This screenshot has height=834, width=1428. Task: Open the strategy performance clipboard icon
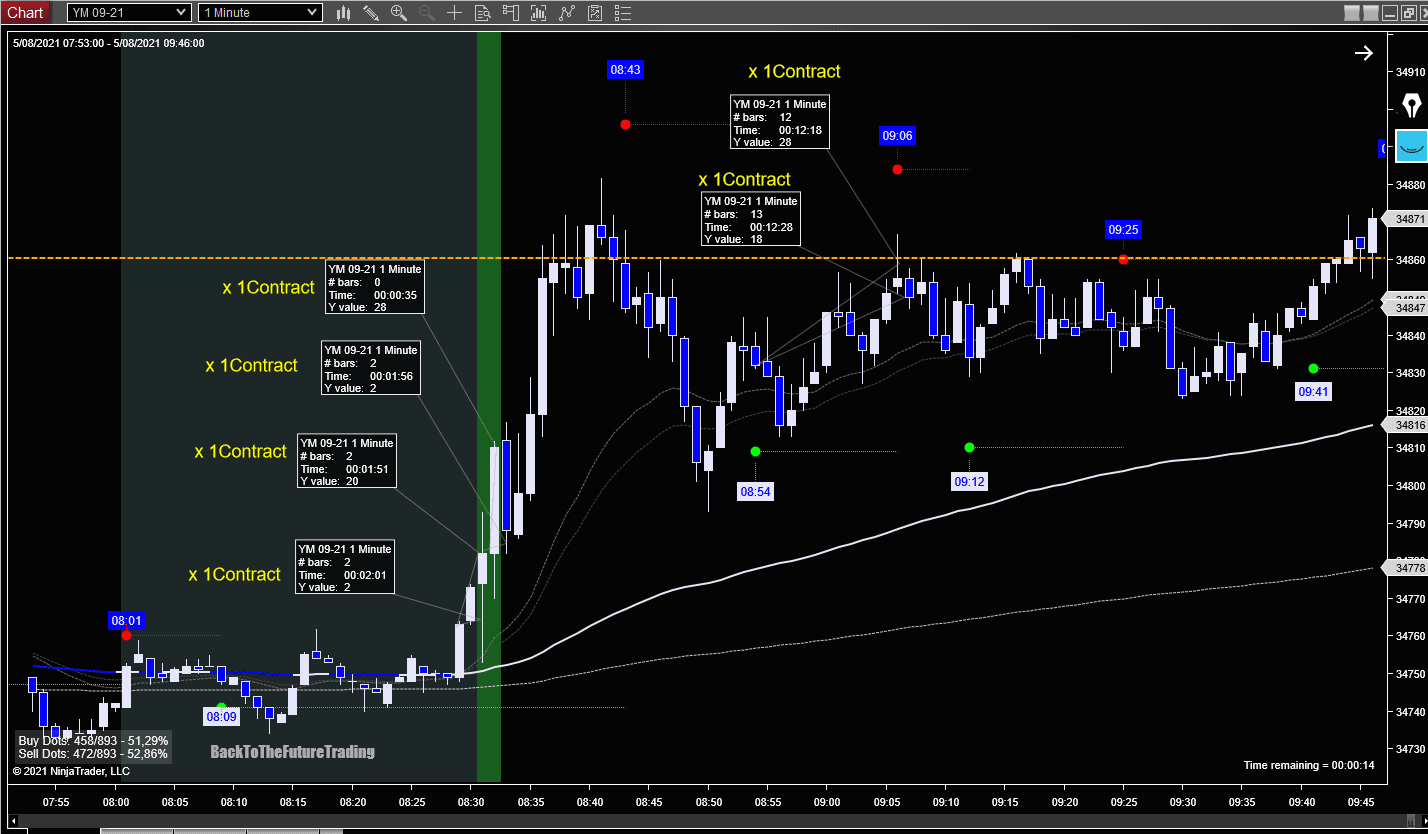595,13
